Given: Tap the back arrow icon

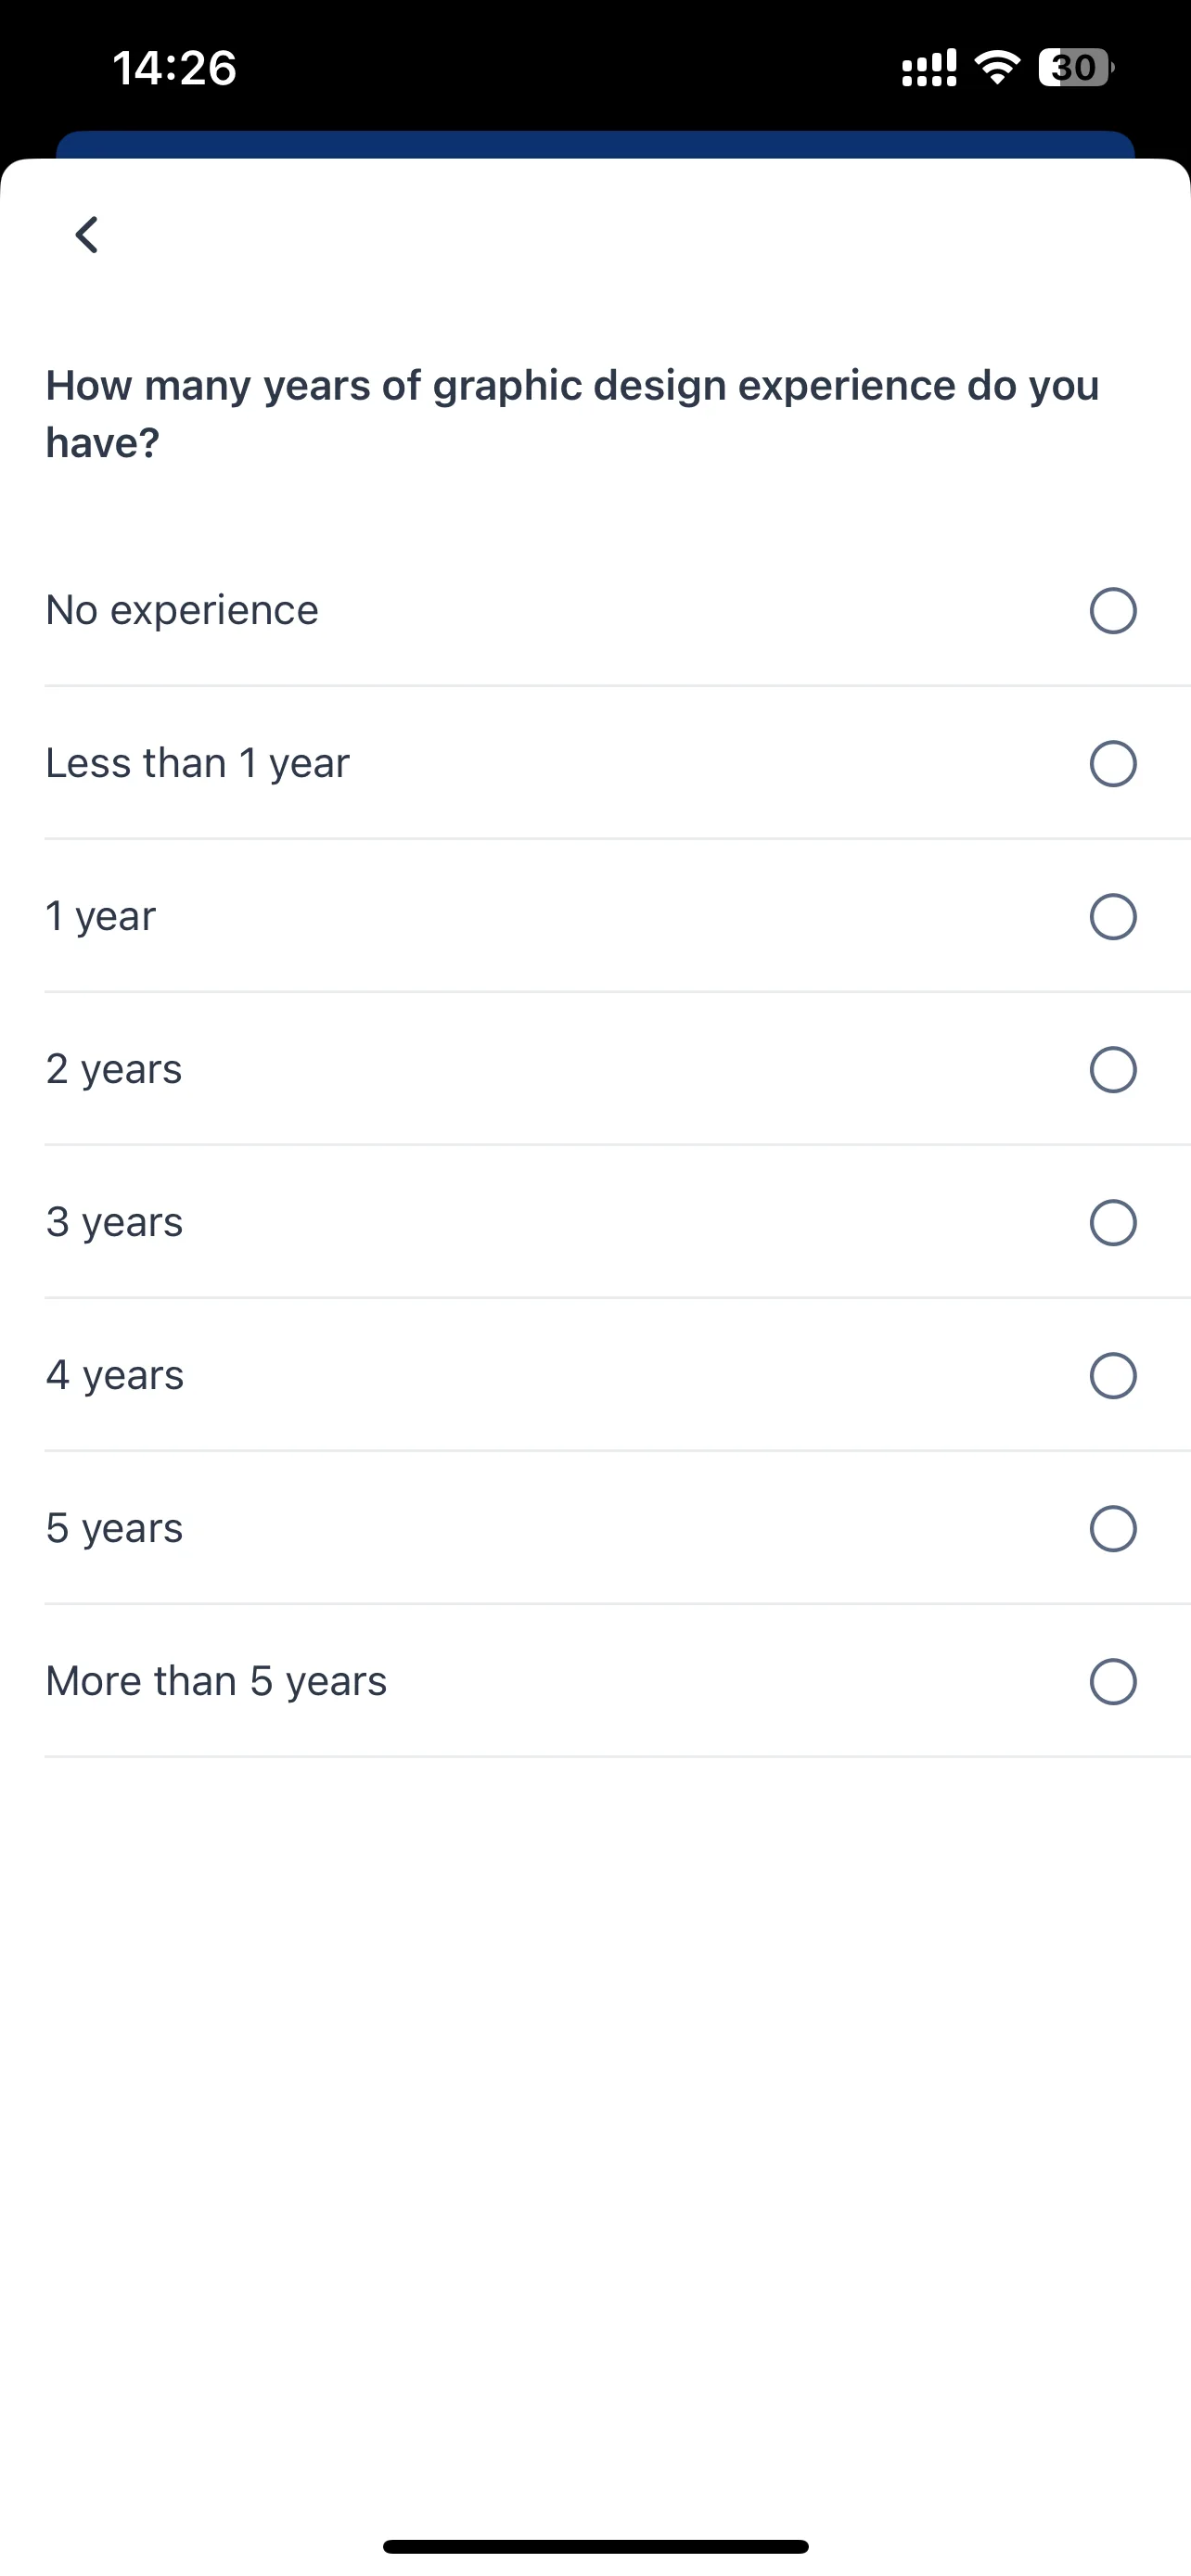Looking at the screenshot, I should coord(87,235).
